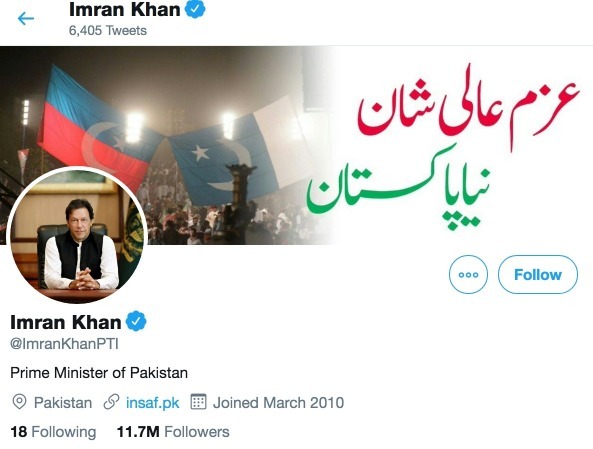Follow Imran Khan's account

click(538, 274)
